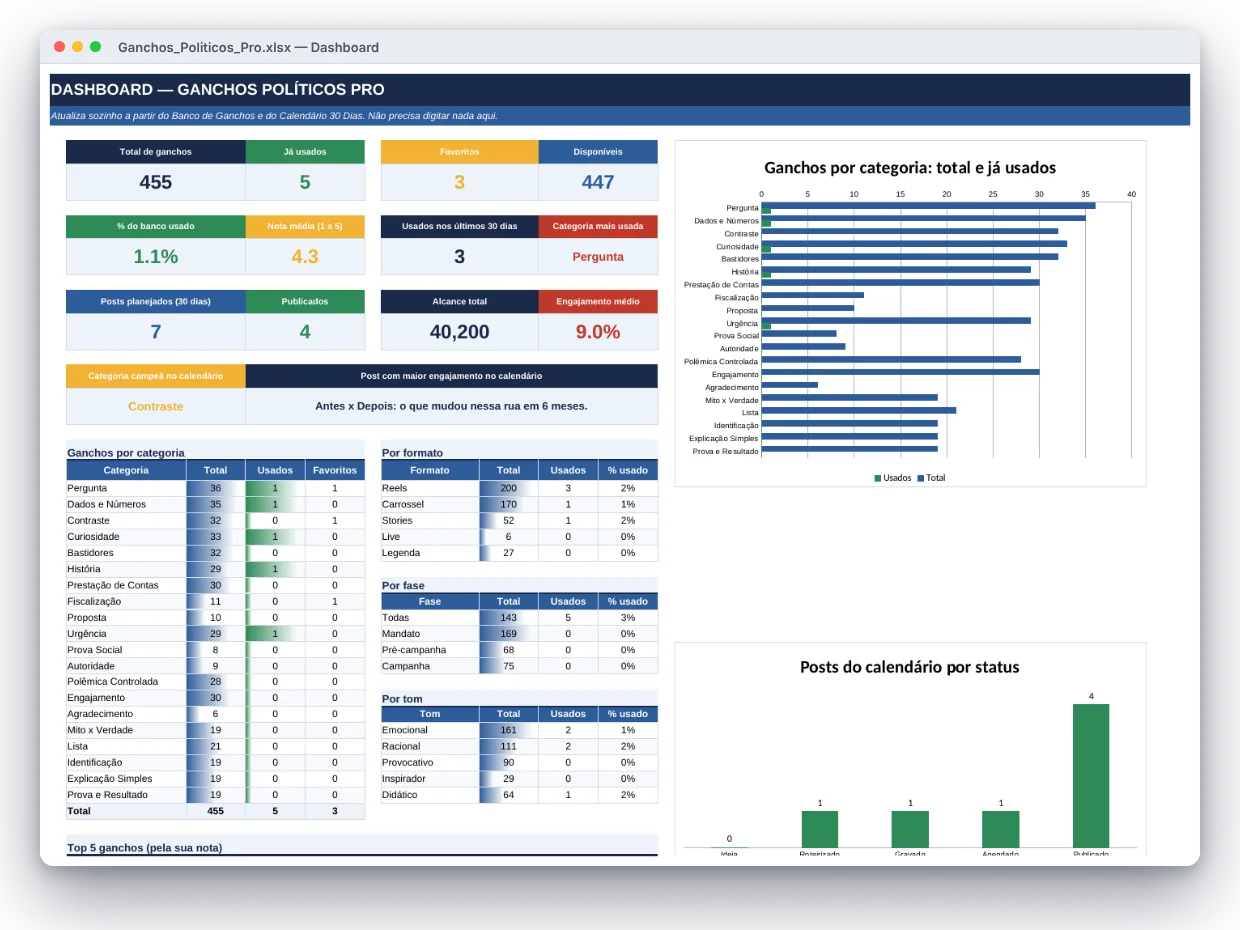
Task: Select the 4.3 nota média value
Action: click(x=305, y=256)
